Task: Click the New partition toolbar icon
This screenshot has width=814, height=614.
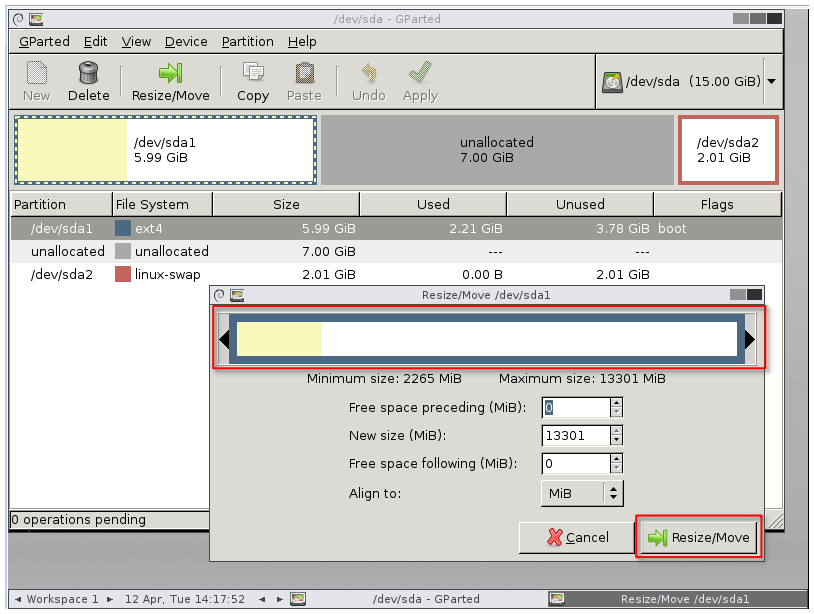Action: pyautogui.click(x=36, y=73)
